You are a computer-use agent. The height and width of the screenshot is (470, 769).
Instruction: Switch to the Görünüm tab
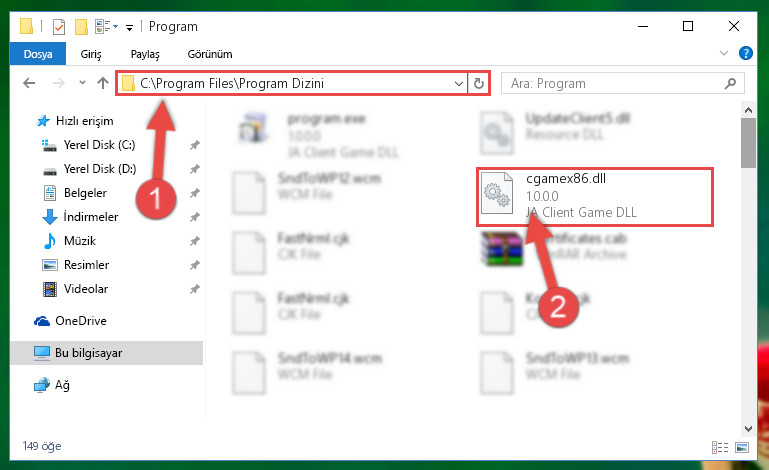pyautogui.click(x=210, y=54)
